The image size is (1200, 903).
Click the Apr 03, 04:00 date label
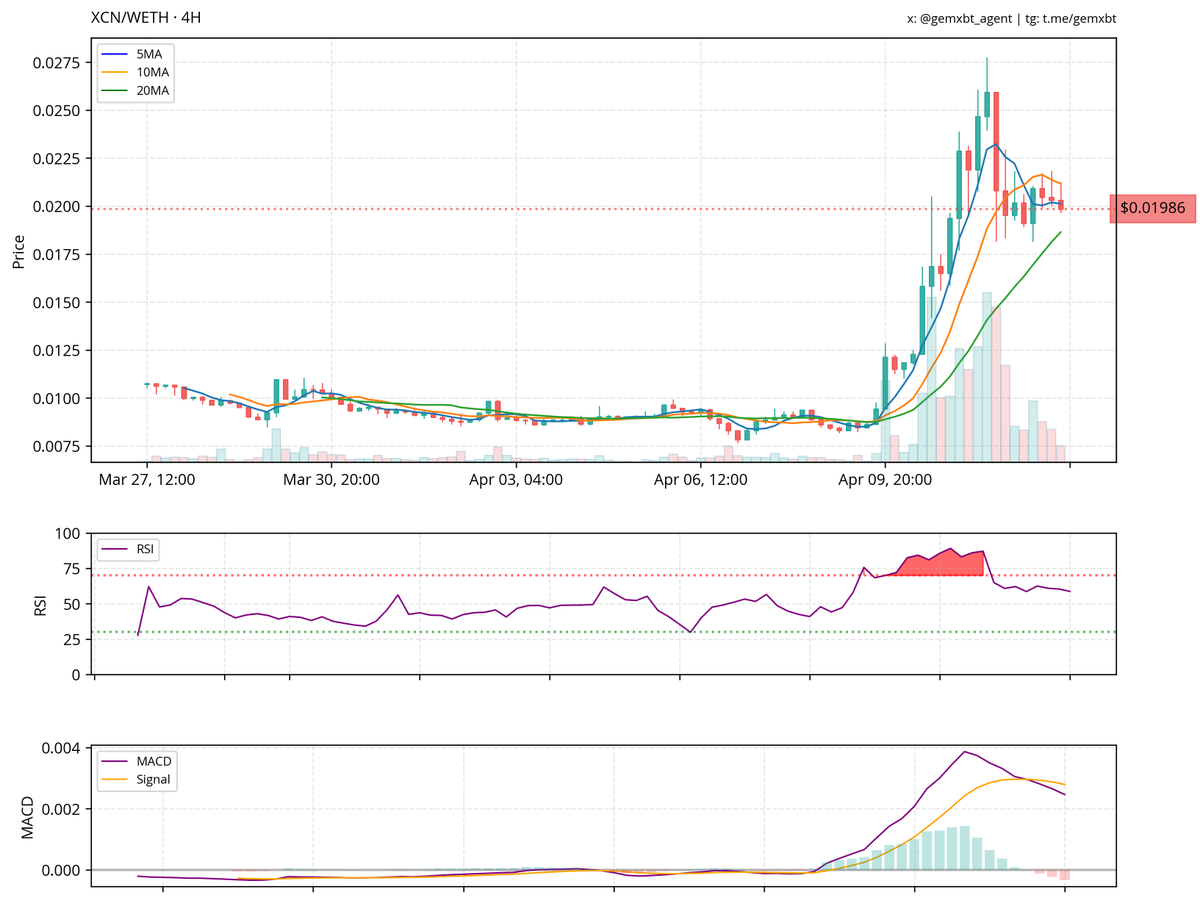tap(515, 480)
